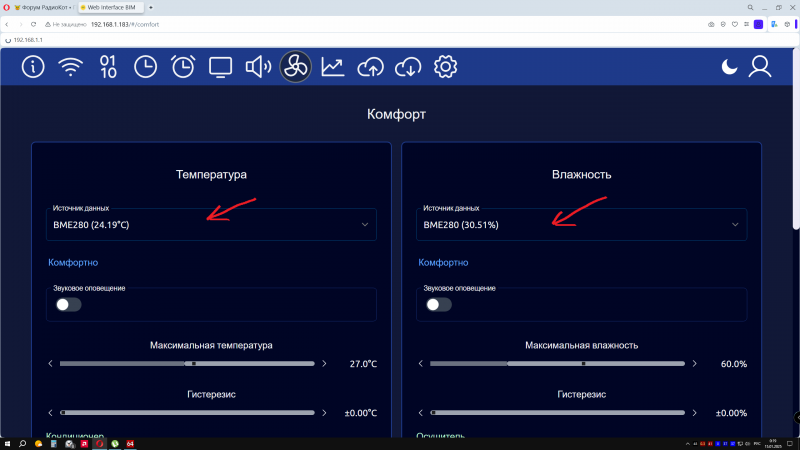Open the Wi-Fi settings icon

[x=70, y=67]
